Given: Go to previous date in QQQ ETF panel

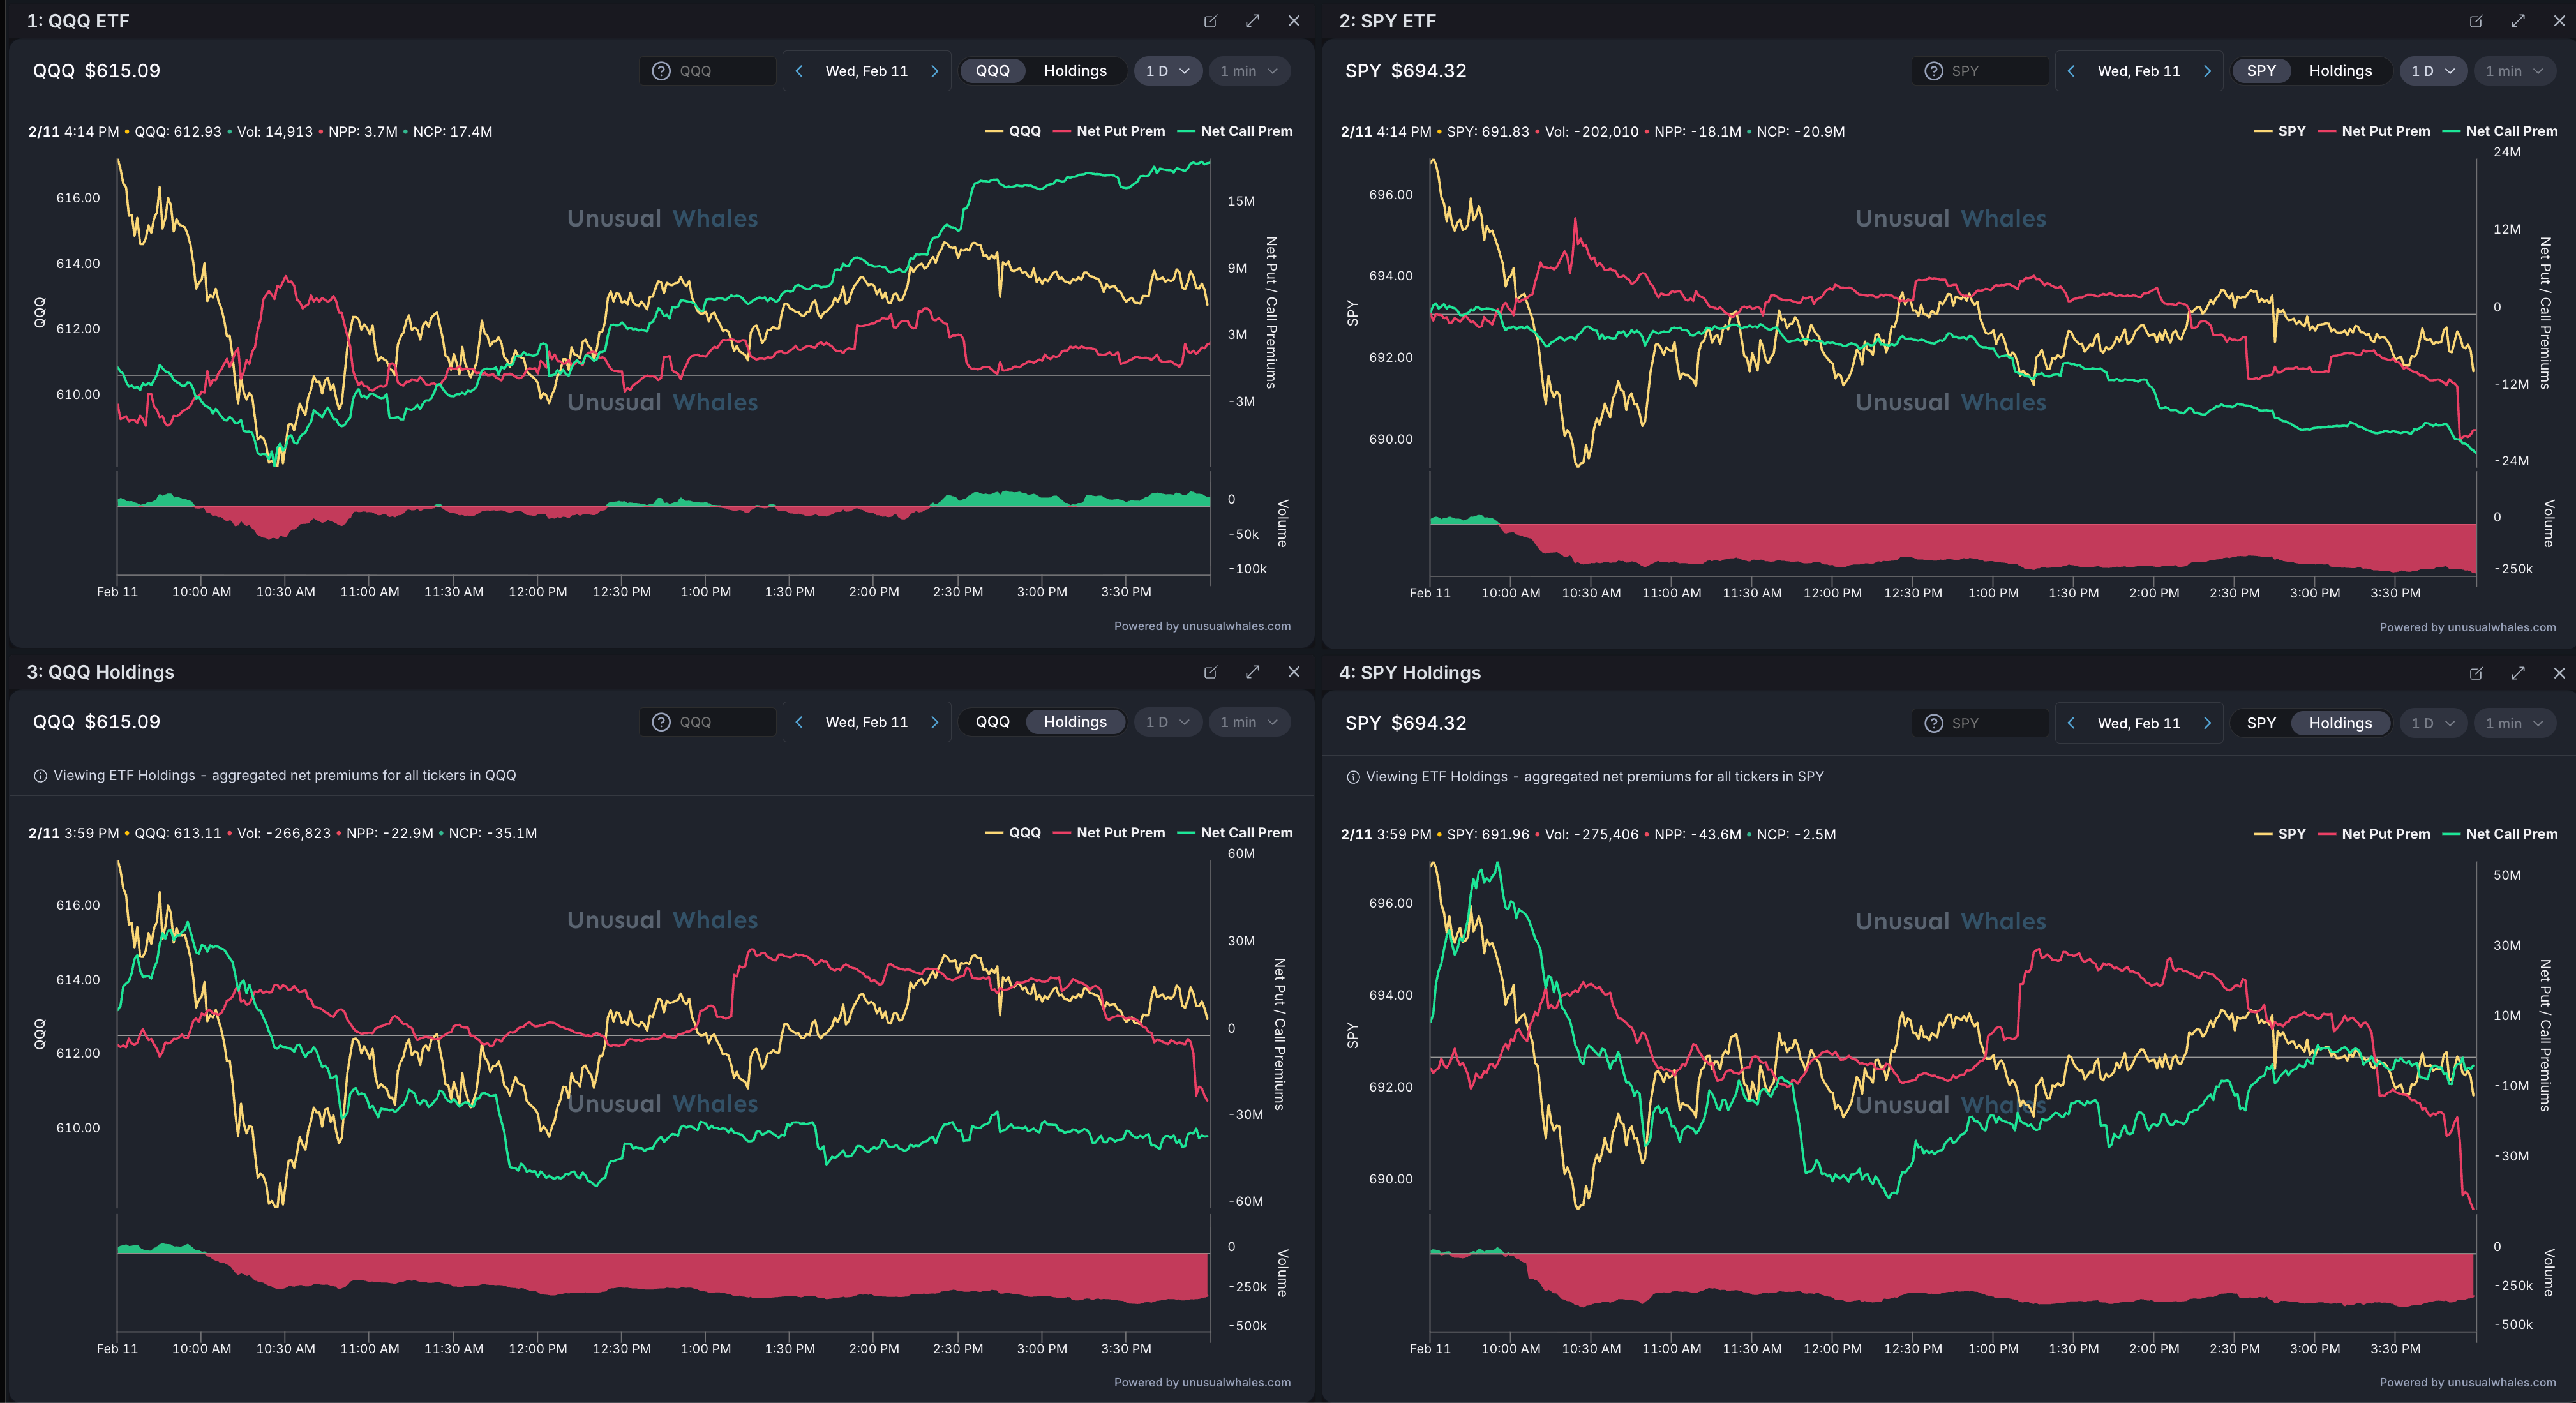Looking at the screenshot, I should [799, 71].
